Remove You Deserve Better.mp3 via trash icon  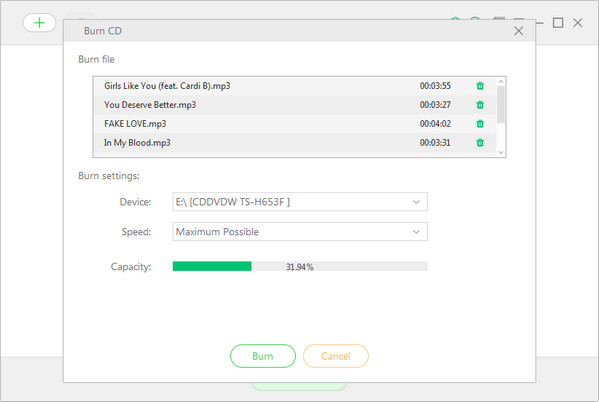pyautogui.click(x=480, y=104)
